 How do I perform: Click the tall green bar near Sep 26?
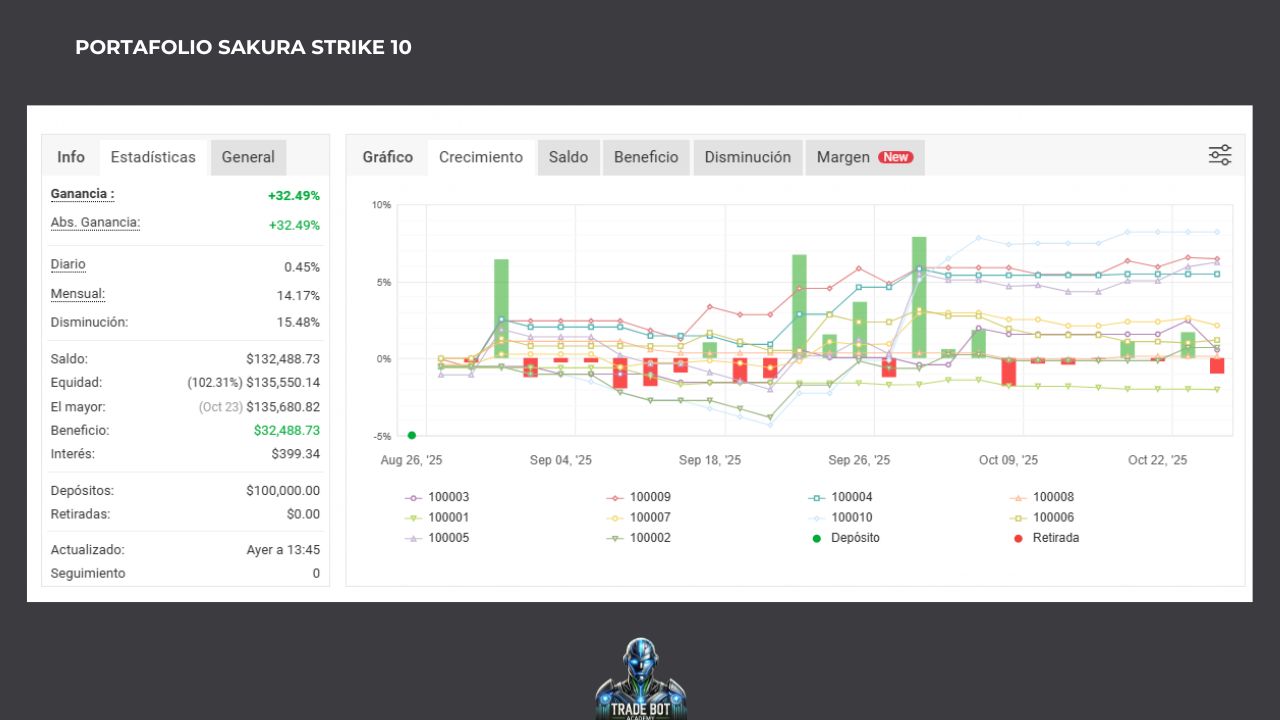[919, 297]
